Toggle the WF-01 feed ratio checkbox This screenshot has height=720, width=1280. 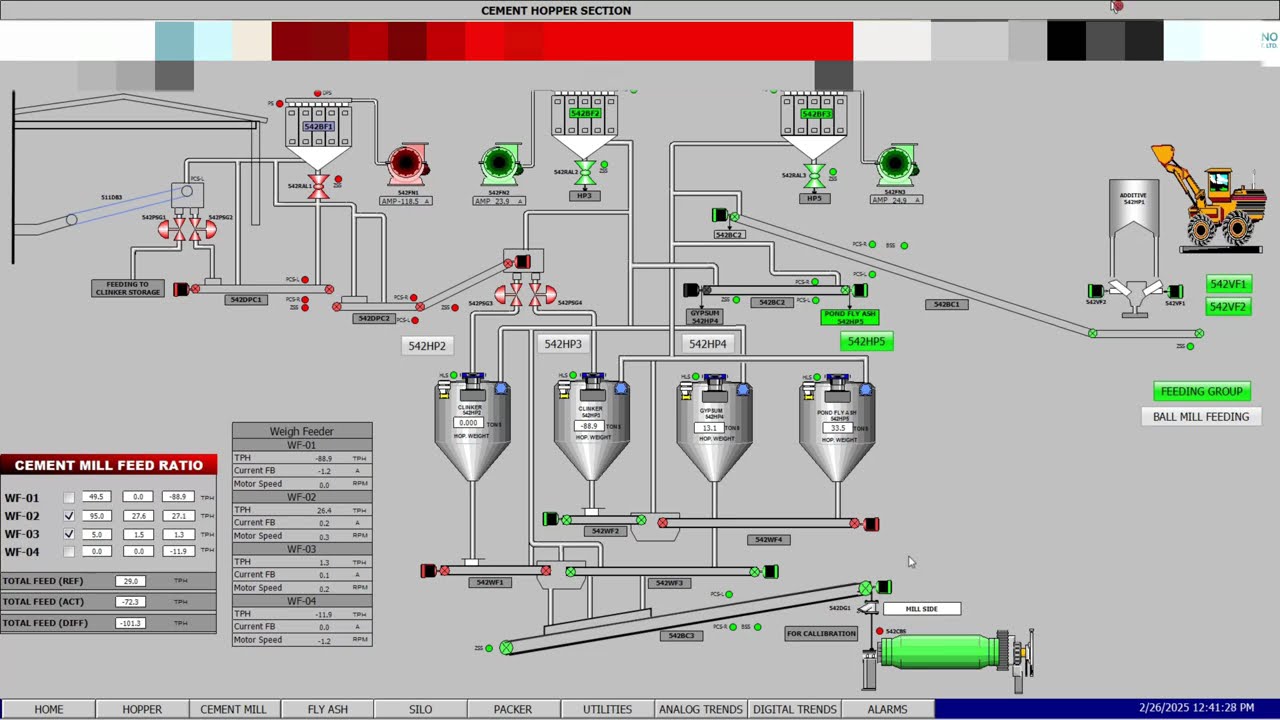pyautogui.click(x=69, y=497)
